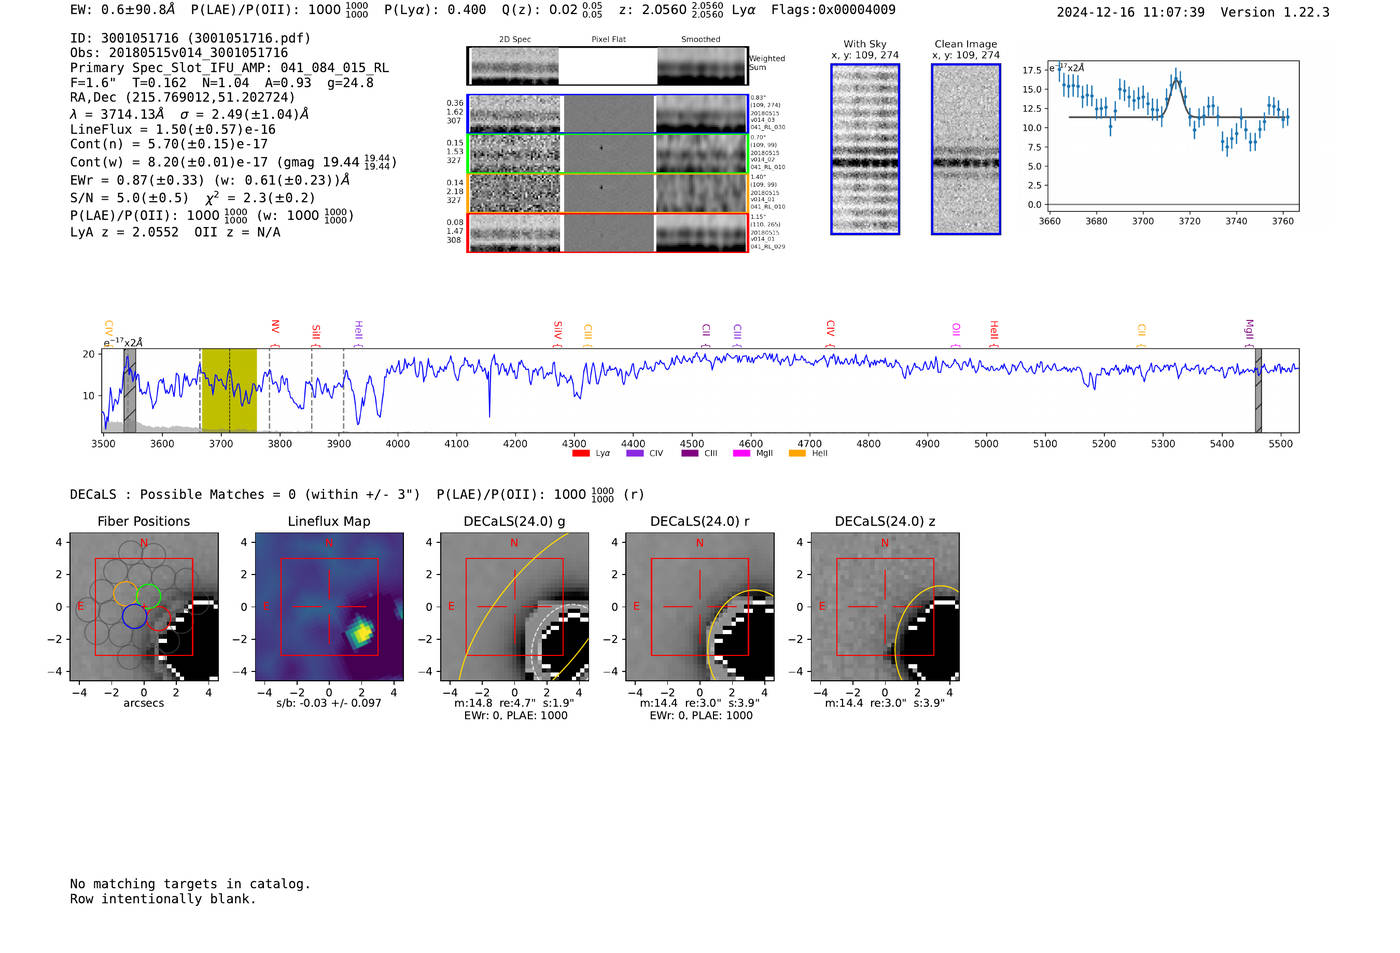This screenshot has height=953, width=1400.
Task: Click the bright yellow-green blob in Lineflux Map
Action: pos(360,633)
